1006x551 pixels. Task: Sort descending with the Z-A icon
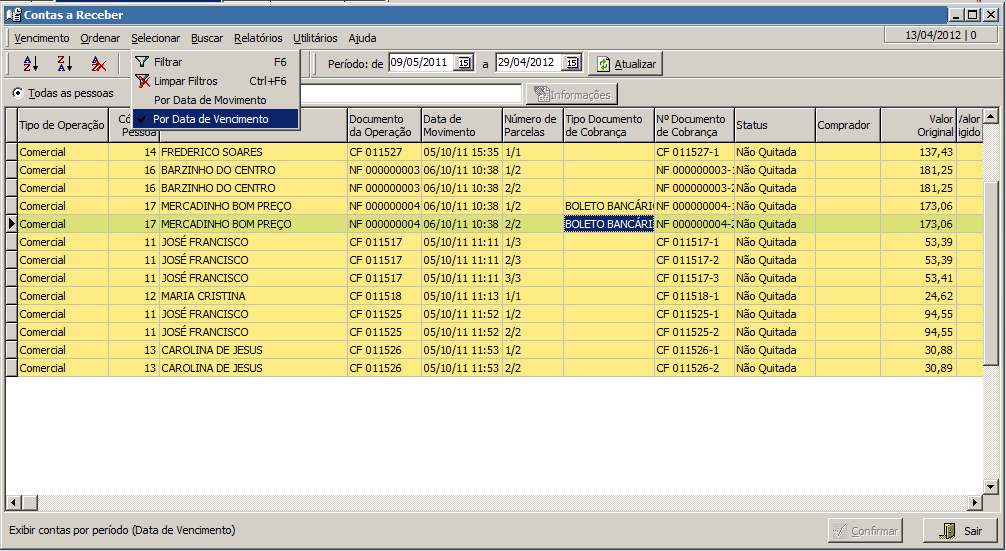(x=65, y=64)
